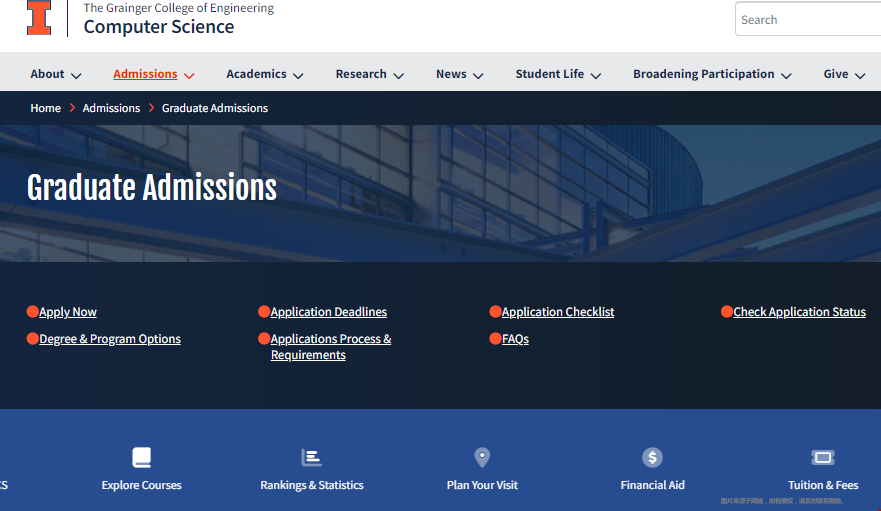Click the Plan Your Visit pin icon
The width and height of the screenshot is (881, 511).
pyautogui.click(x=482, y=457)
